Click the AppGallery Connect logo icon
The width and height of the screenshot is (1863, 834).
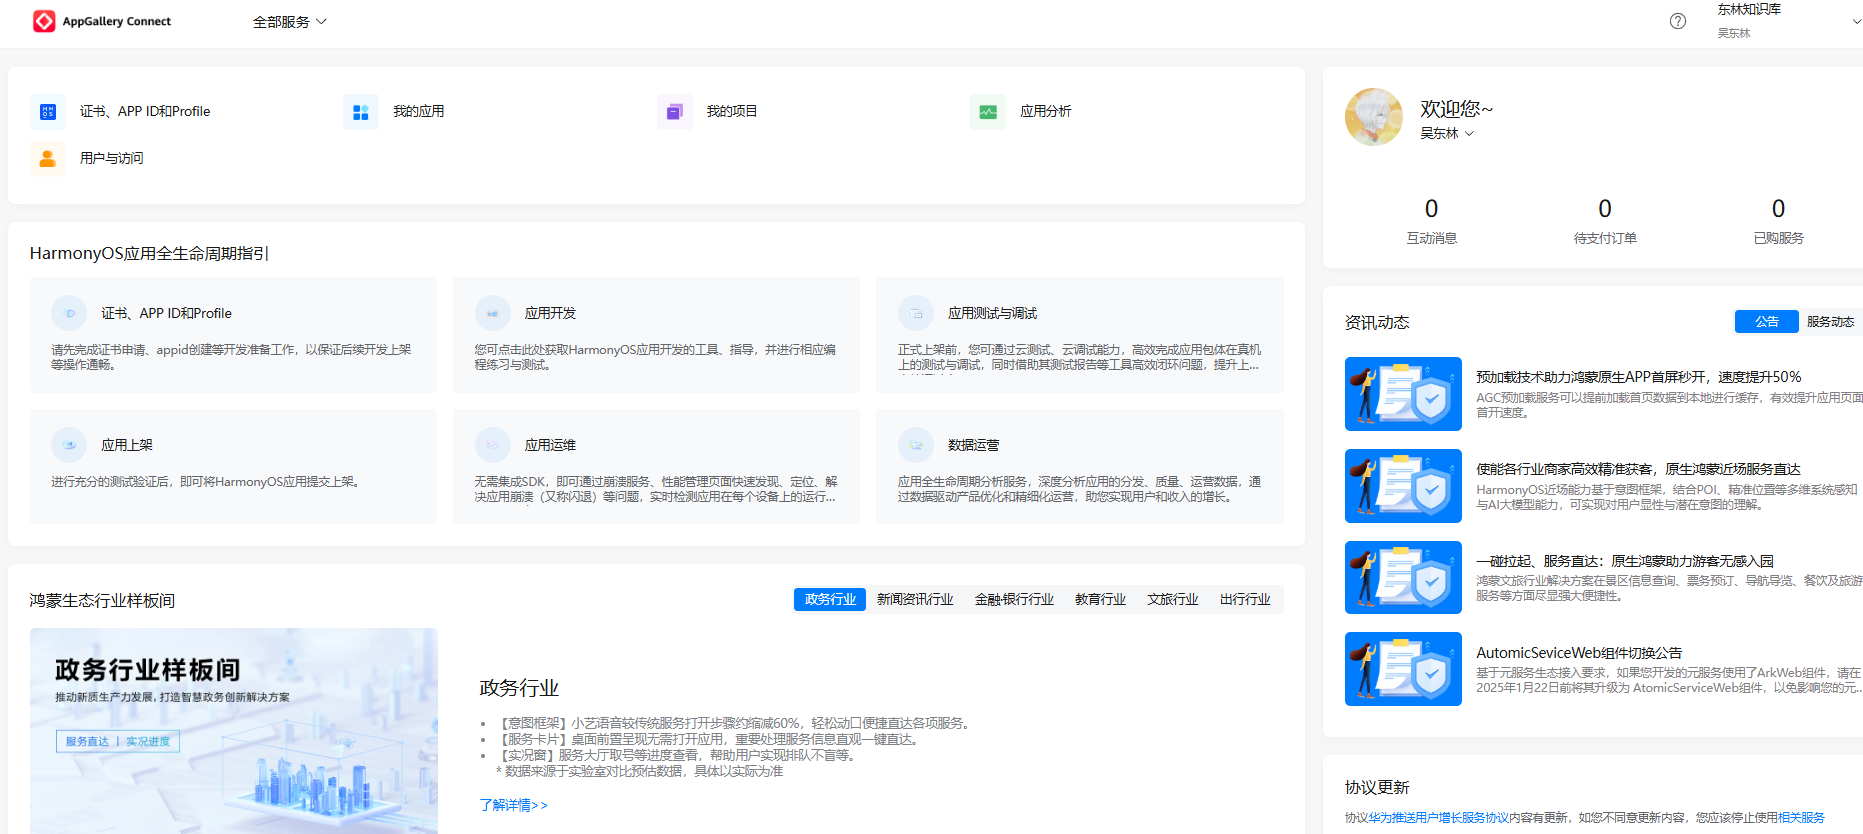(x=44, y=21)
